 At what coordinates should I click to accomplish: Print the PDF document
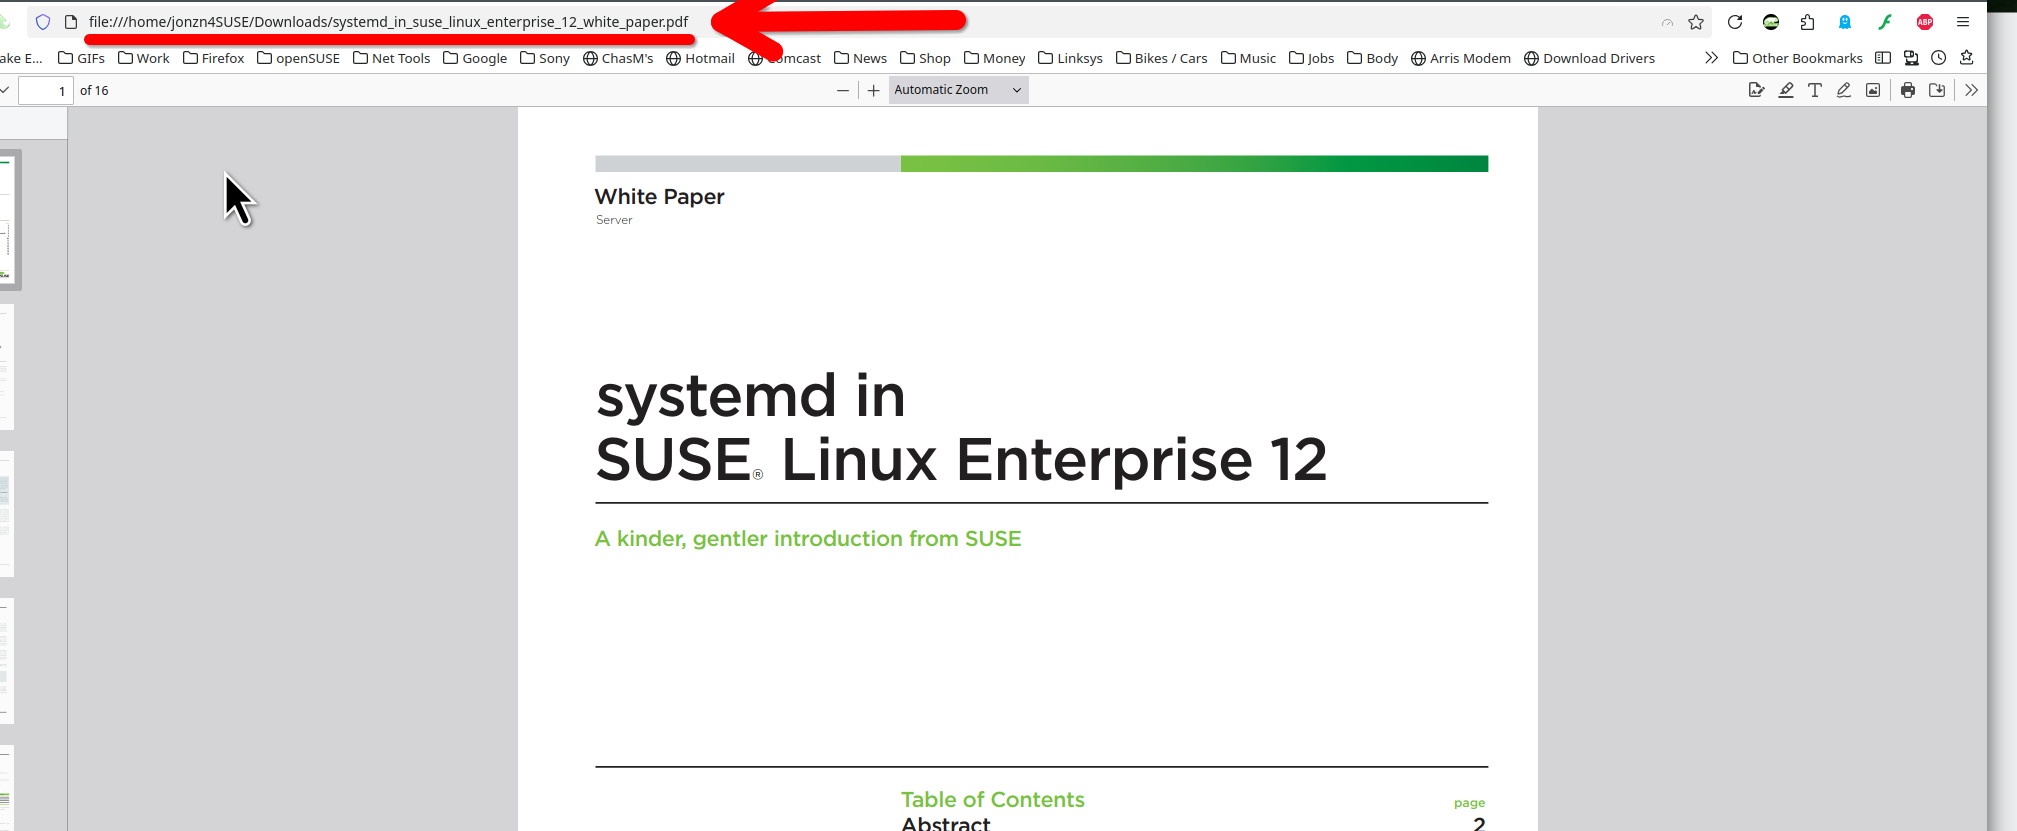(1908, 90)
